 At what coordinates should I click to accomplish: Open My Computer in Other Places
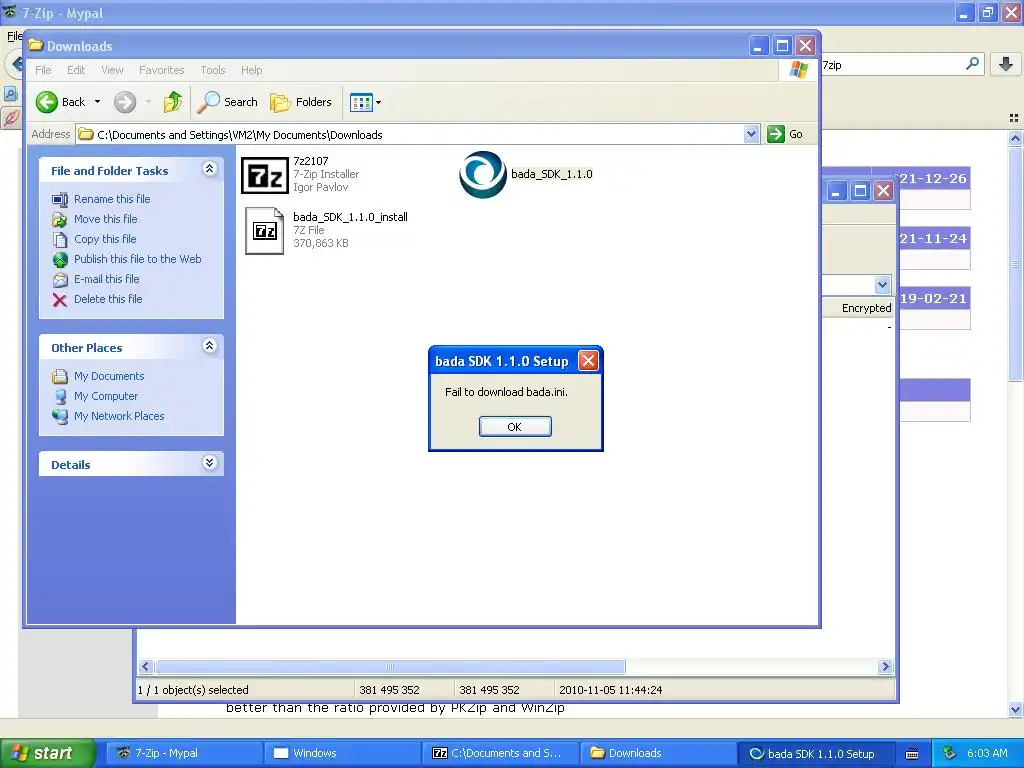(106, 396)
